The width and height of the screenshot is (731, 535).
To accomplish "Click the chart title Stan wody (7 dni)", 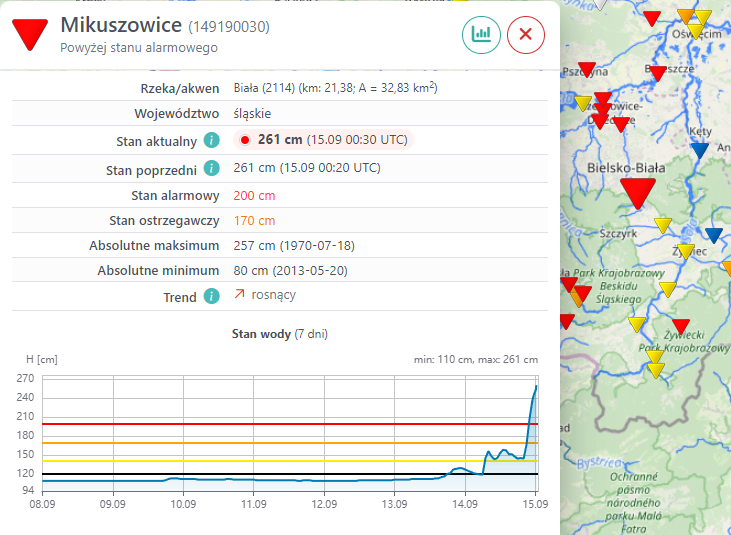I will pyautogui.click(x=280, y=334).
